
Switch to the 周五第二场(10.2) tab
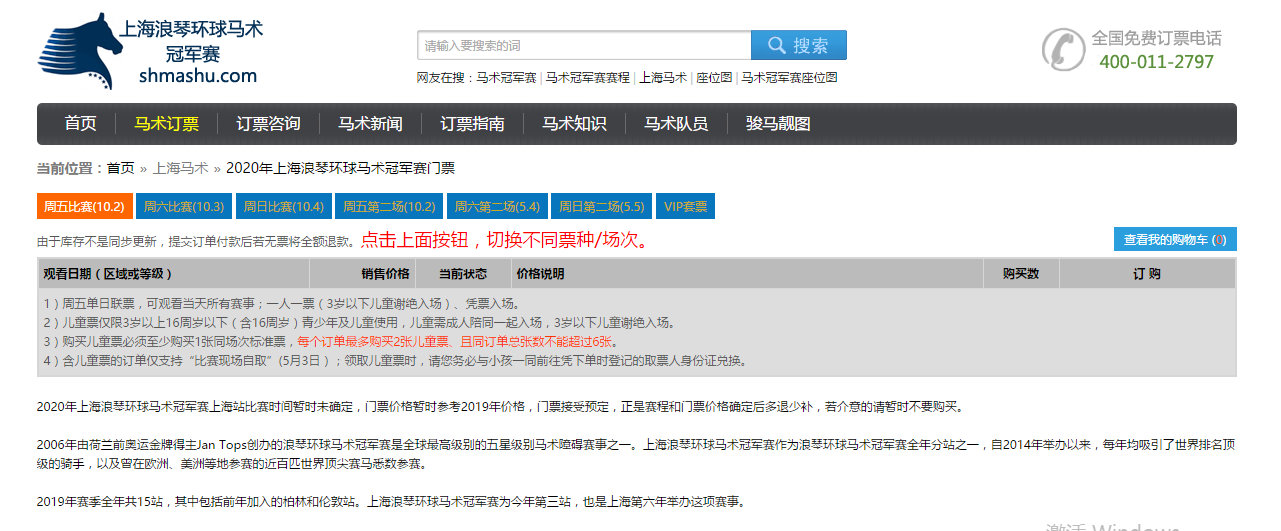pos(389,206)
